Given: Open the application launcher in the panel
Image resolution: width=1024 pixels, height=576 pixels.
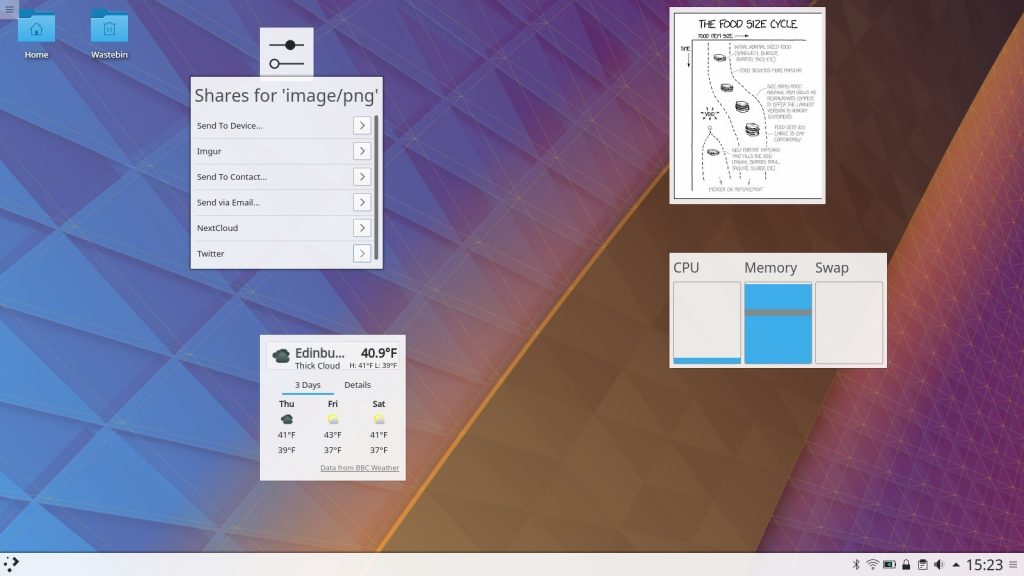Looking at the screenshot, I should click(11, 564).
